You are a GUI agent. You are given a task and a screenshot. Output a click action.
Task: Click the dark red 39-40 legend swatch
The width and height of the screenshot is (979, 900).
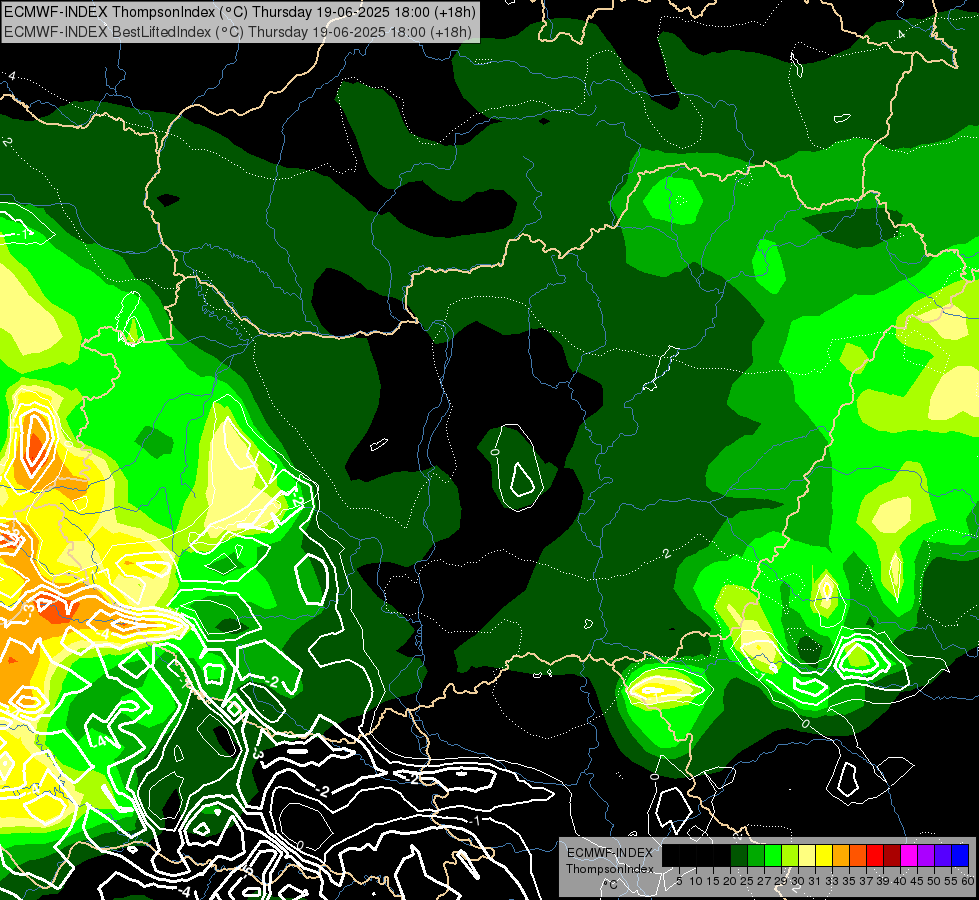[x=892, y=855]
